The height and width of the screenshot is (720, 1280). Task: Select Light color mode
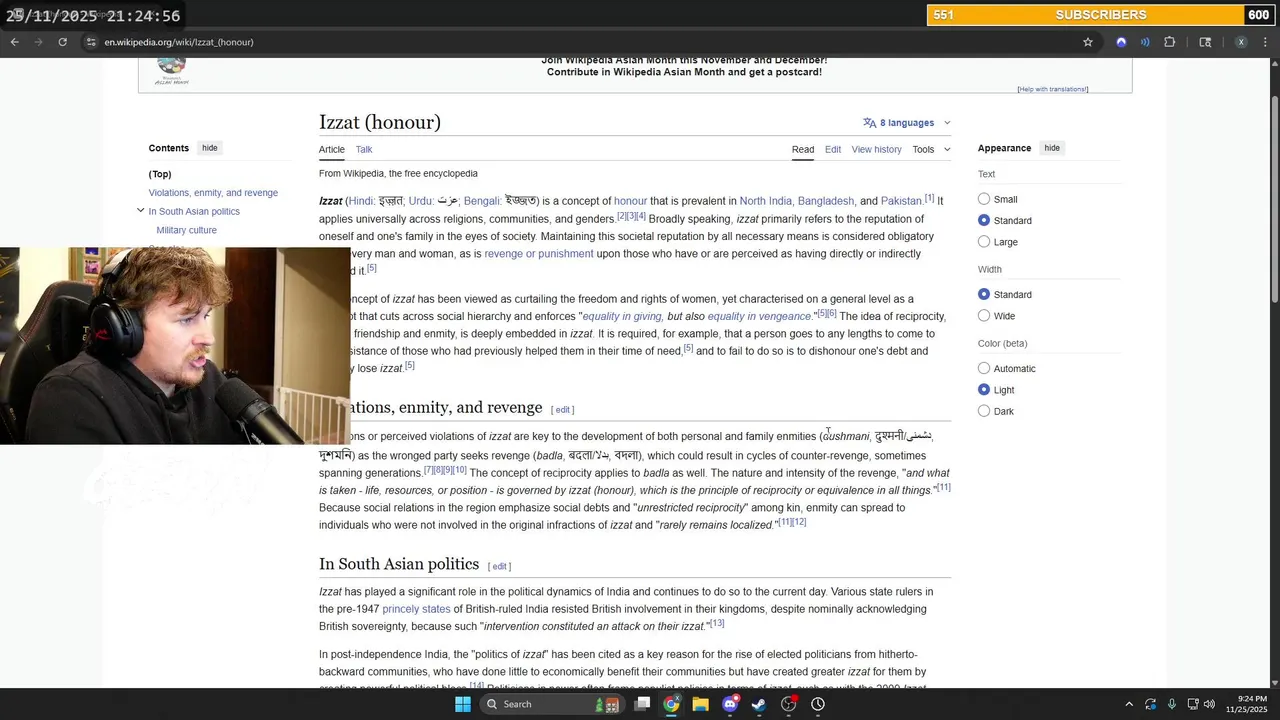[x=984, y=390]
